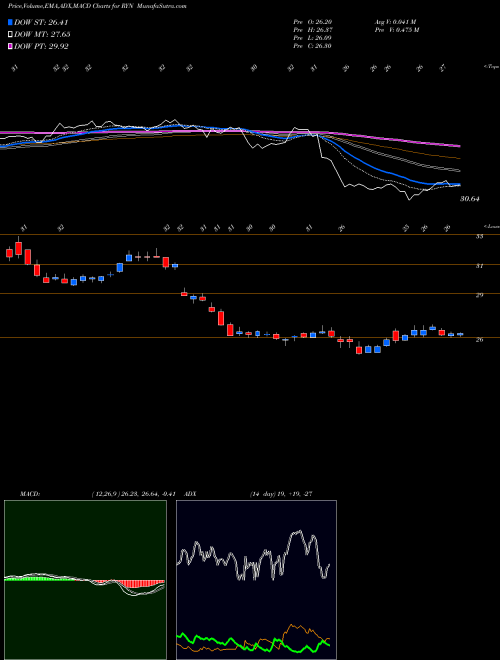This screenshot has height=660, width=500.
Task: Click the Pre O: 26.20 value
Action: (313, 22)
